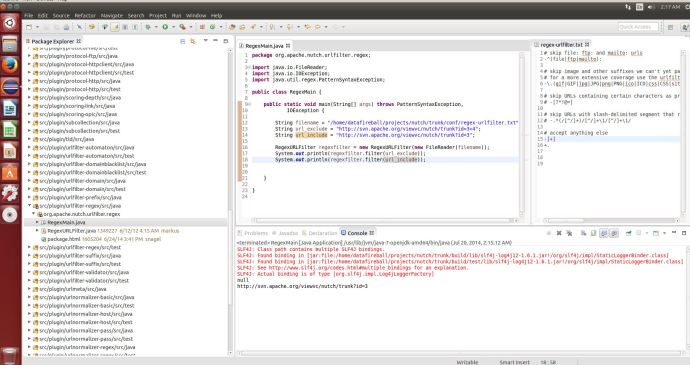Expand src/plugin/urlmeta/src/java in the tree
Image resolution: width=690 pixels, height=365 pixels.
point(29,289)
